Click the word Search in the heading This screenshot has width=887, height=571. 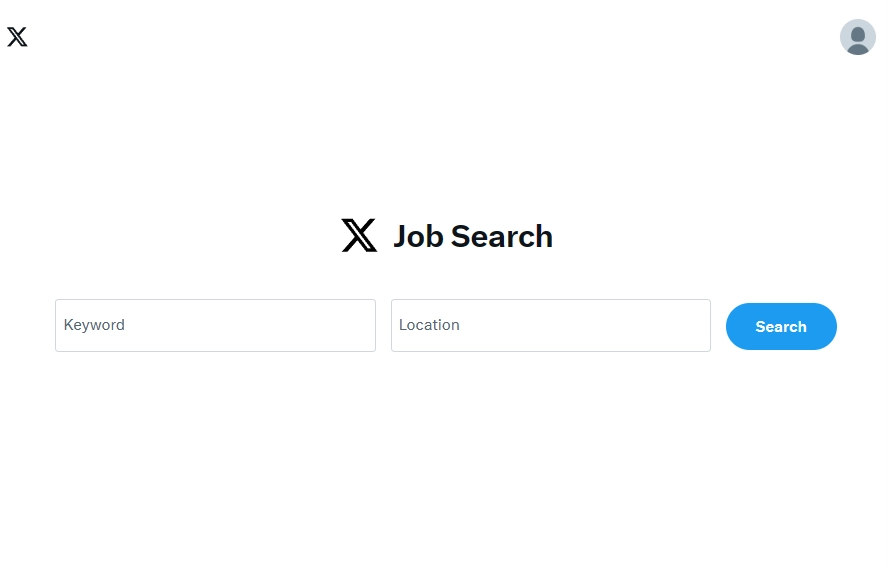click(502, 236)
